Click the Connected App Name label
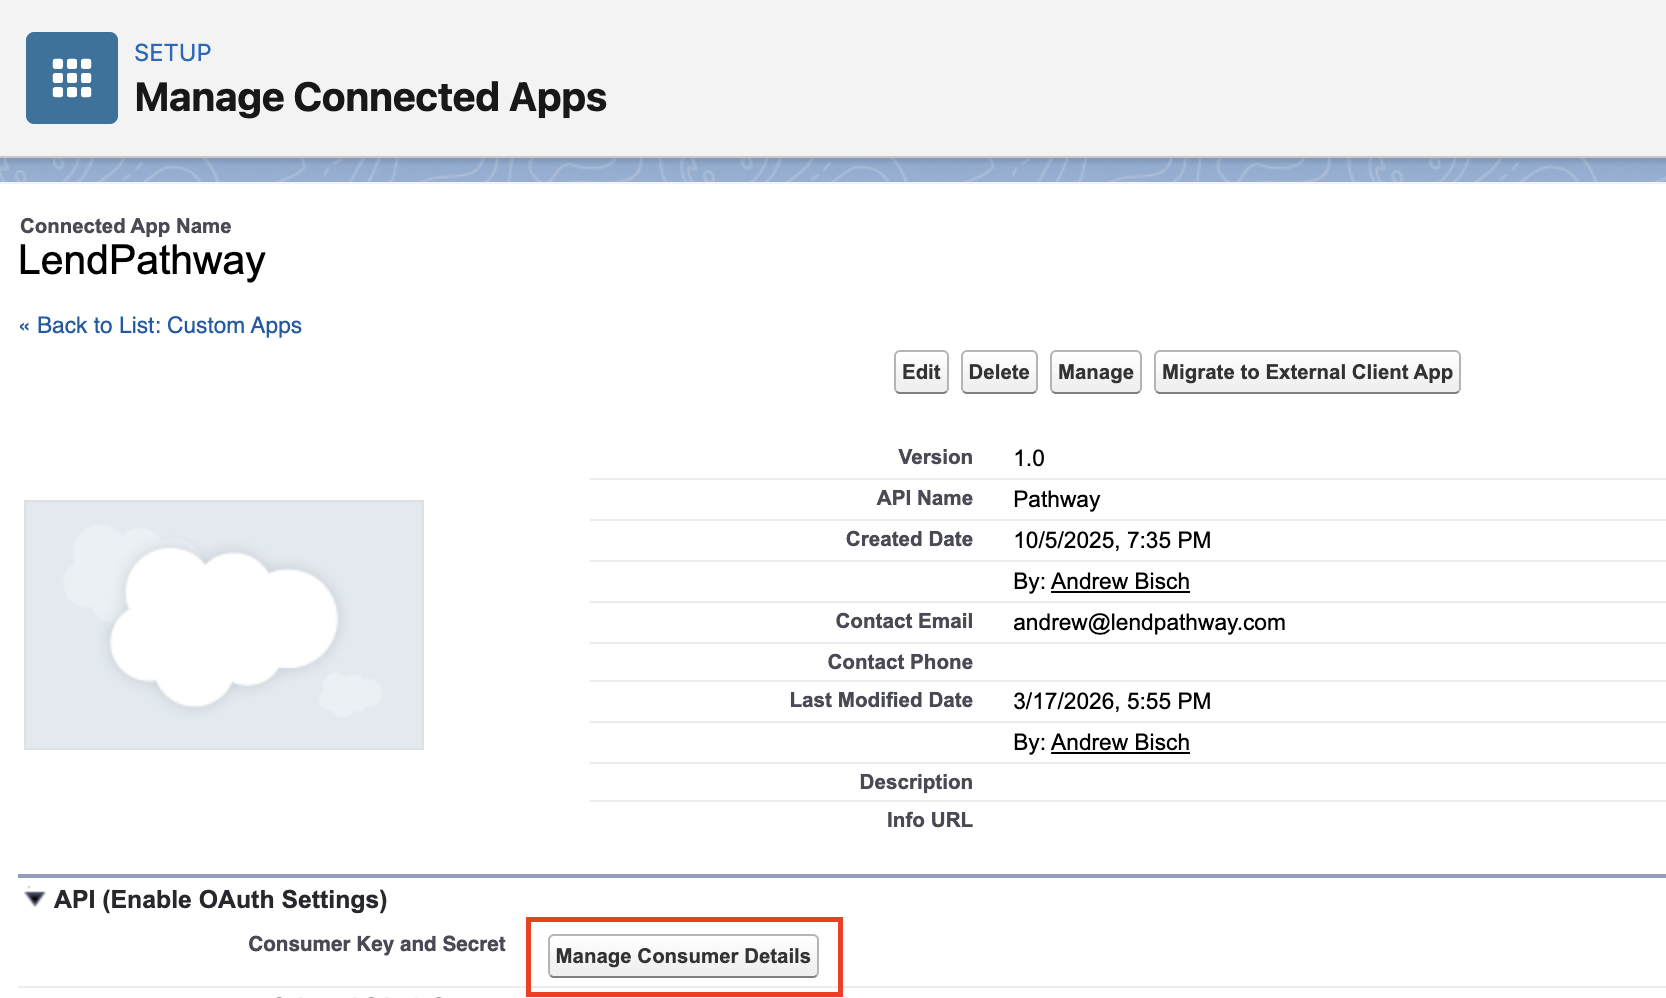The height and width of the screenshot is (998, 1666). pyautogui.click(x=126, y=226)
